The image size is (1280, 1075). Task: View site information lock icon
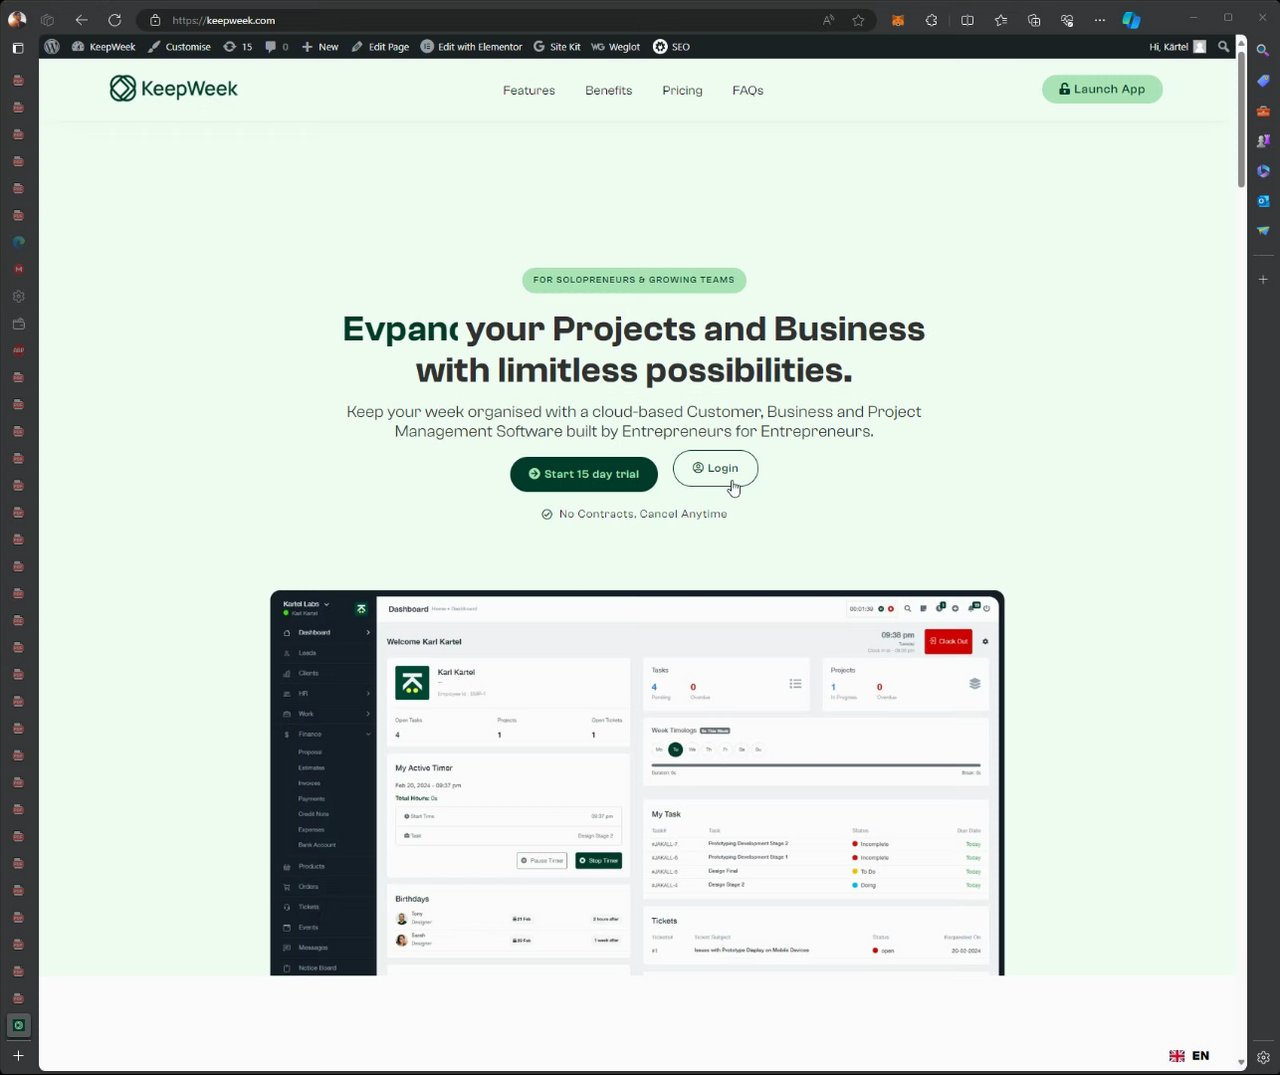[154, 20]
